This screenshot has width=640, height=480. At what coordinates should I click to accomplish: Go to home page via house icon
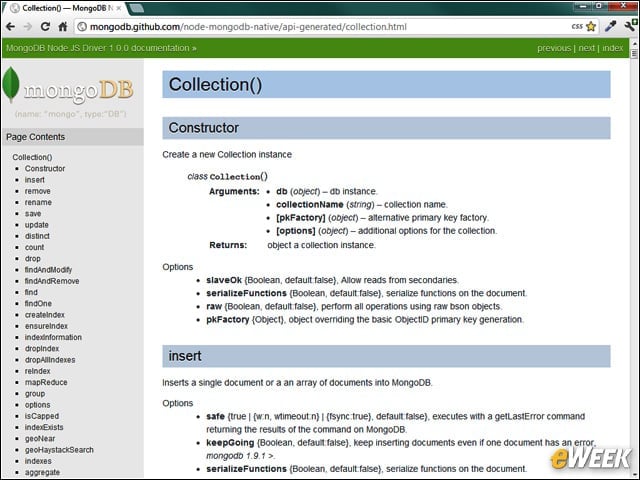click(x=62, y=27)
